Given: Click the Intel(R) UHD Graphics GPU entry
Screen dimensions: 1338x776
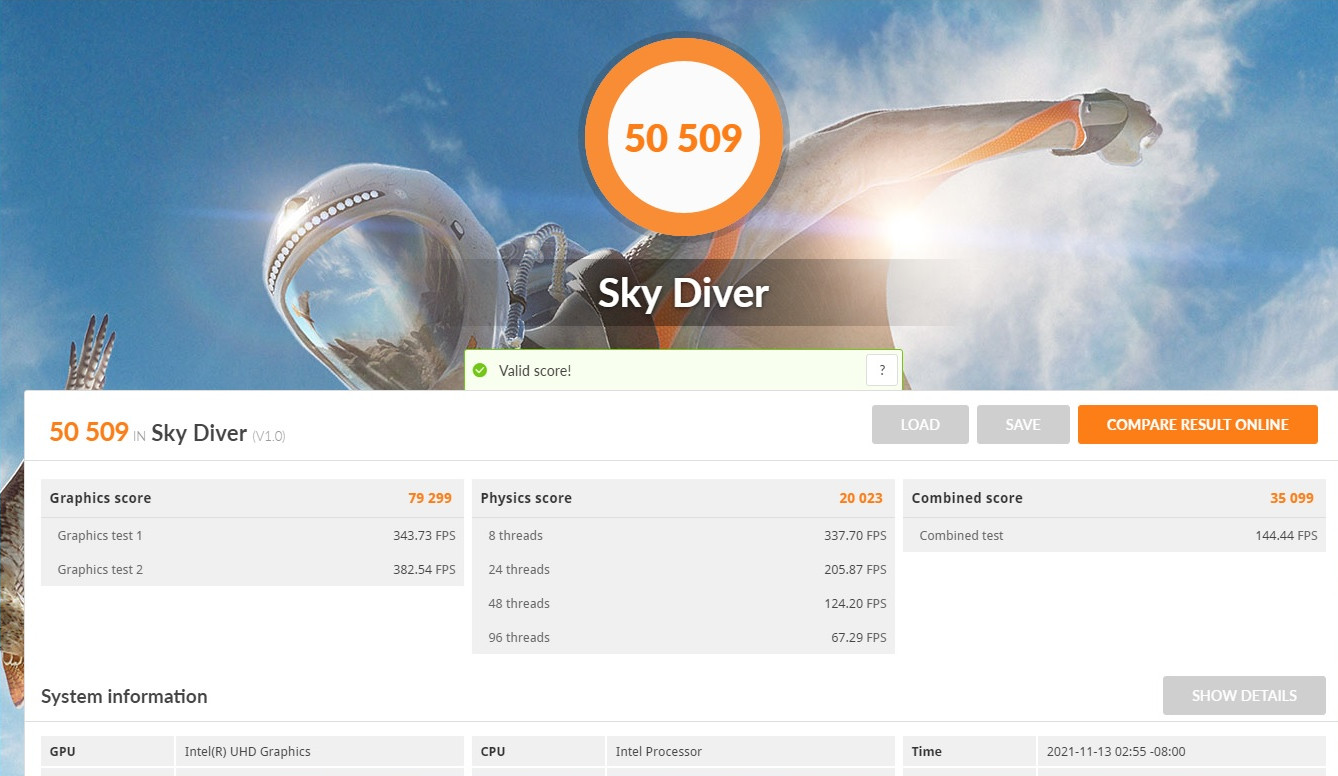Looking at the screenshot, I should point(248,751).
